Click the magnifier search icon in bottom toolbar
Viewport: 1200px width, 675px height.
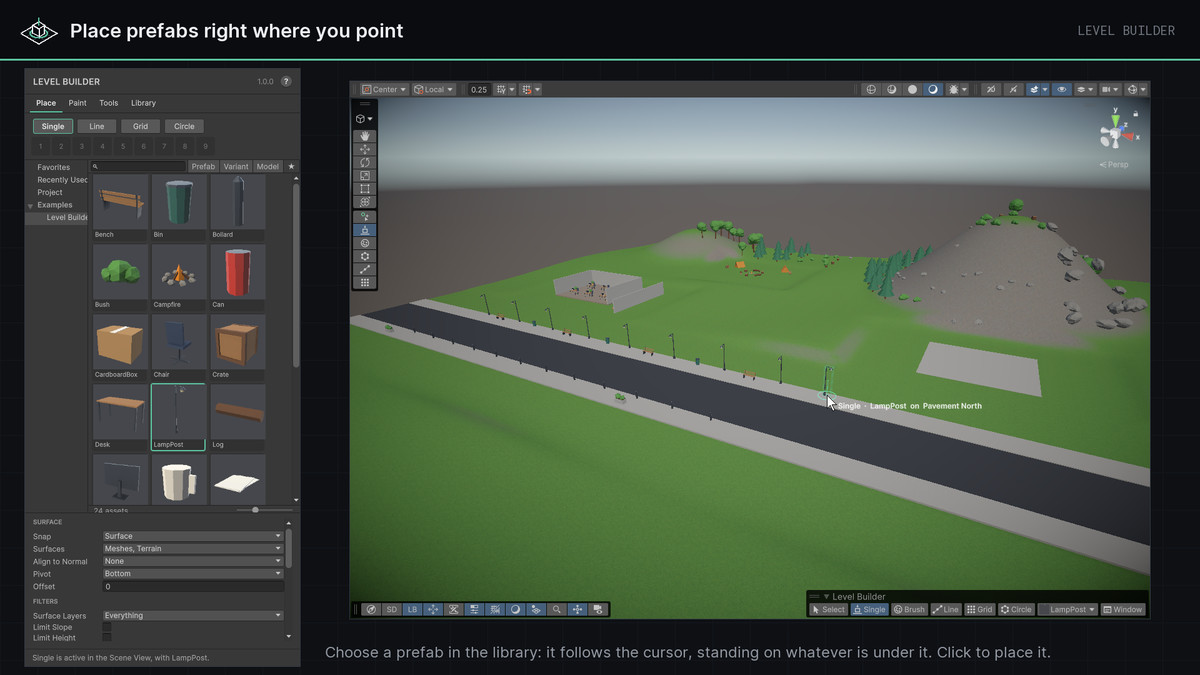click(x=556, y=609)
